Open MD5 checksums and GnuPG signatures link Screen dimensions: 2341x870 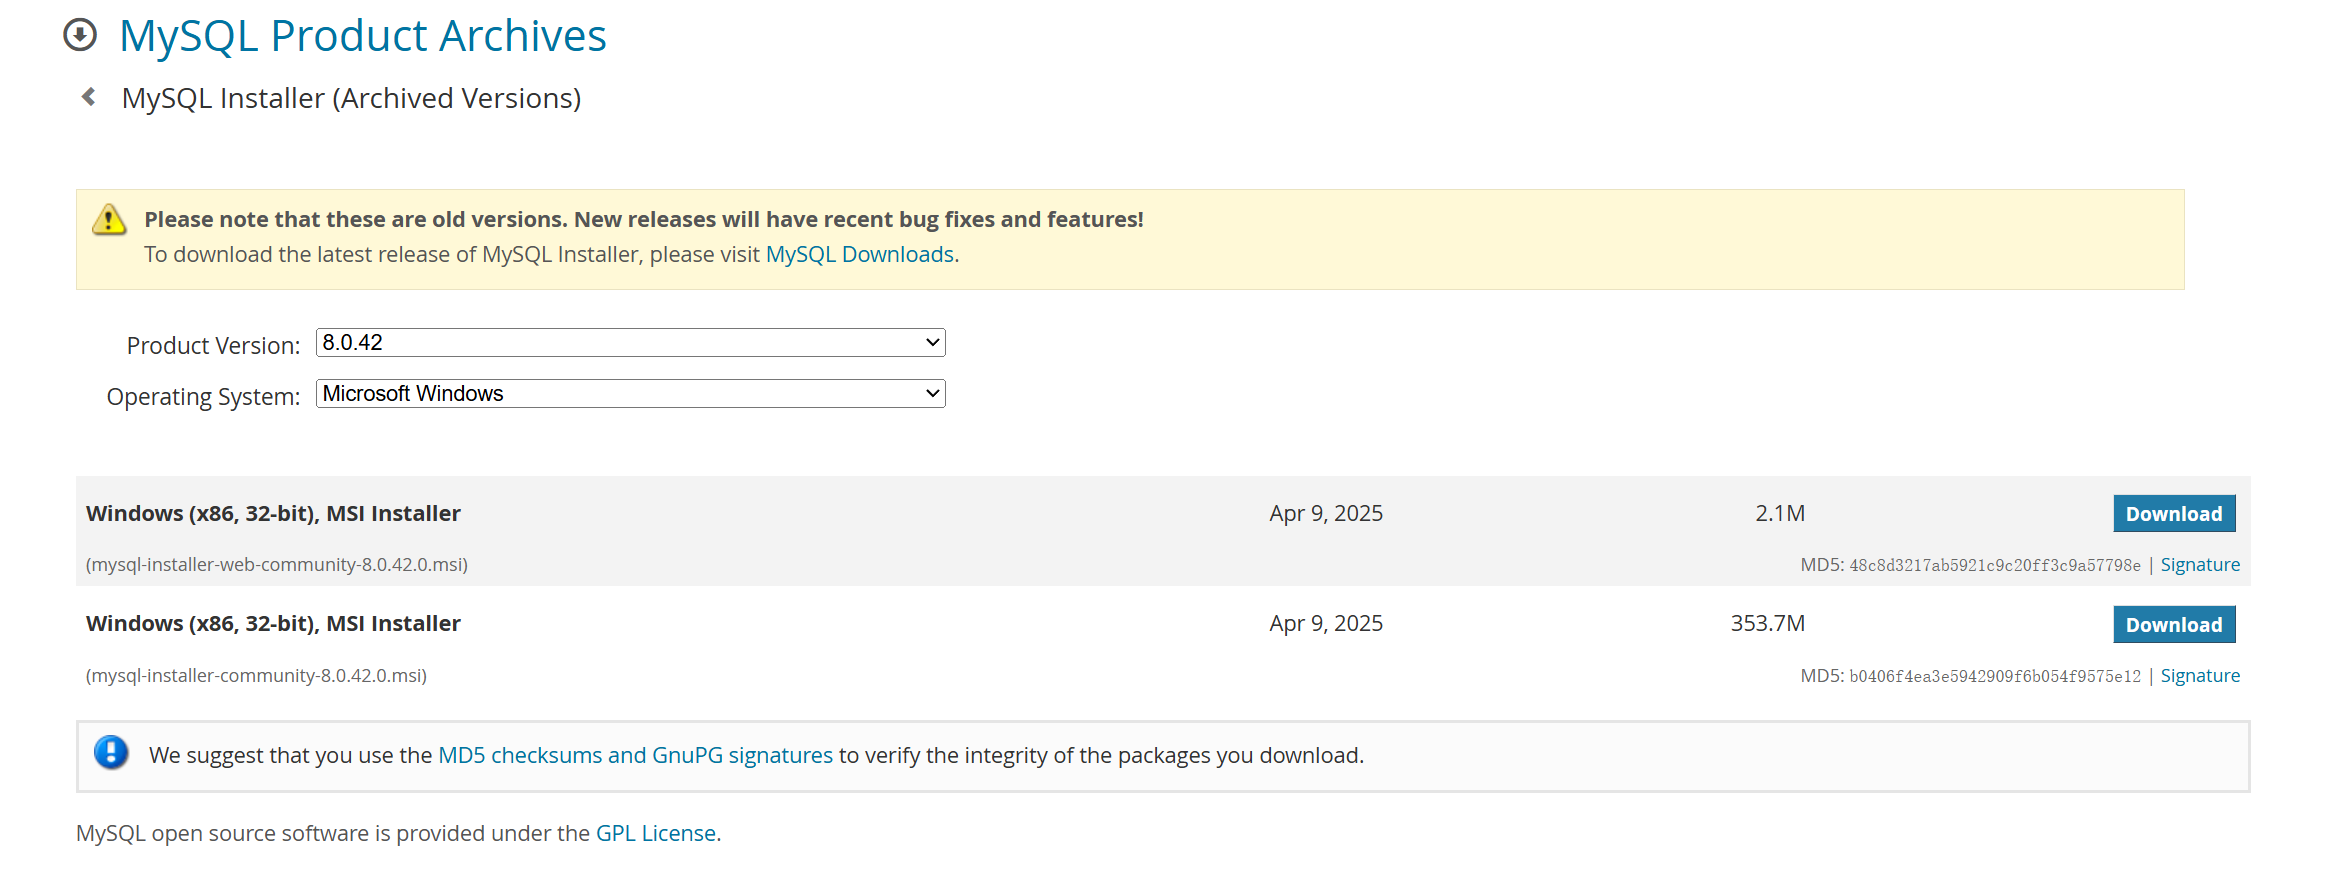click(x=635, y=756)
